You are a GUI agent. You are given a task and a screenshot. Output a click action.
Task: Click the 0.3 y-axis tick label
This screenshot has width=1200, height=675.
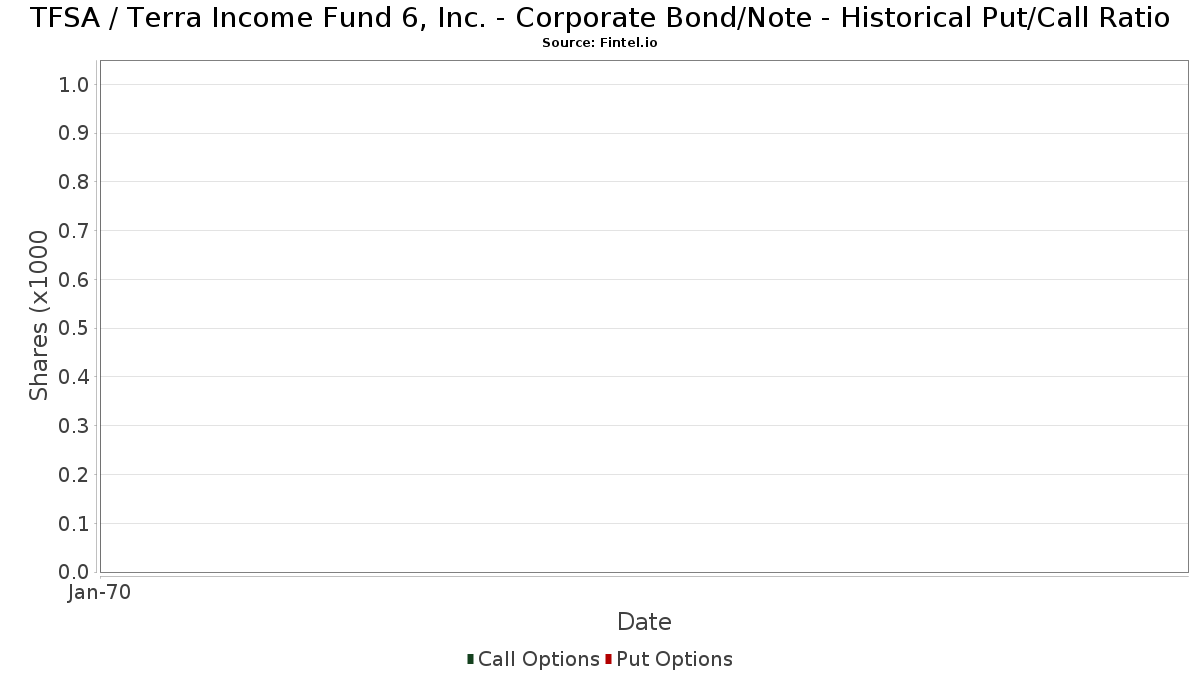(75, 426)
